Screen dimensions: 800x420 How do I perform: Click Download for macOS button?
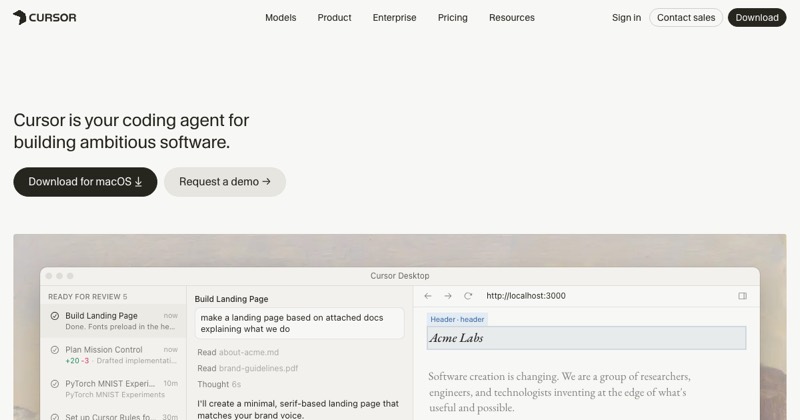85,182
